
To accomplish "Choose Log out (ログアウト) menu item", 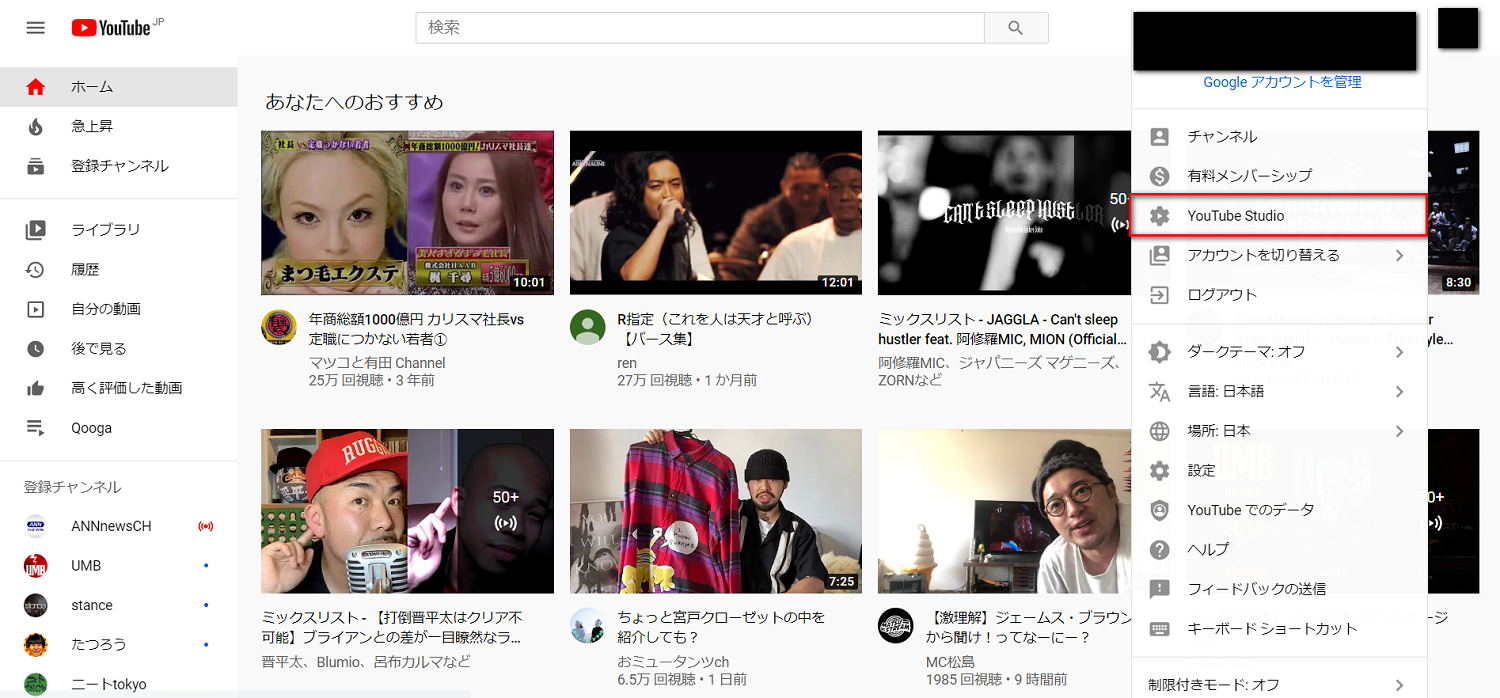I will (1222, 295).
